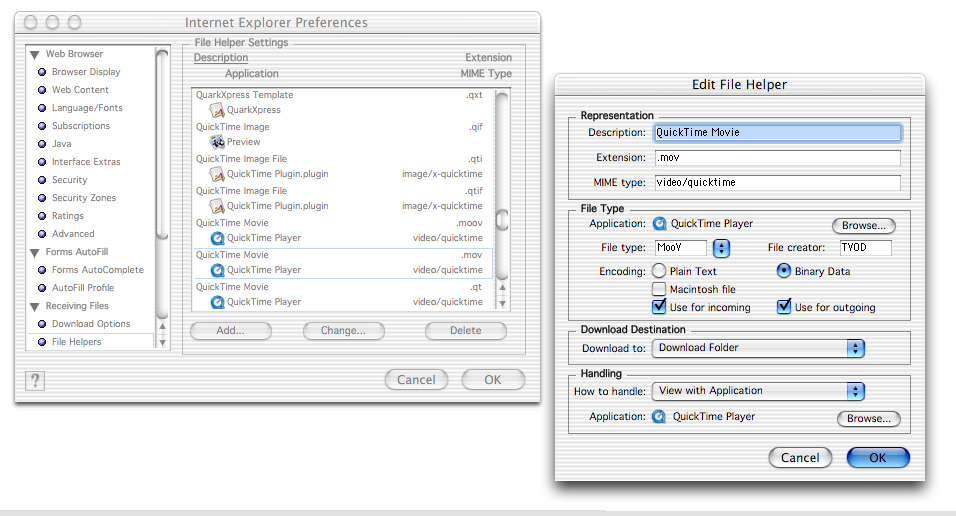Click Add... button in File Helper Settings
The image size is (956, 516).
230,331
